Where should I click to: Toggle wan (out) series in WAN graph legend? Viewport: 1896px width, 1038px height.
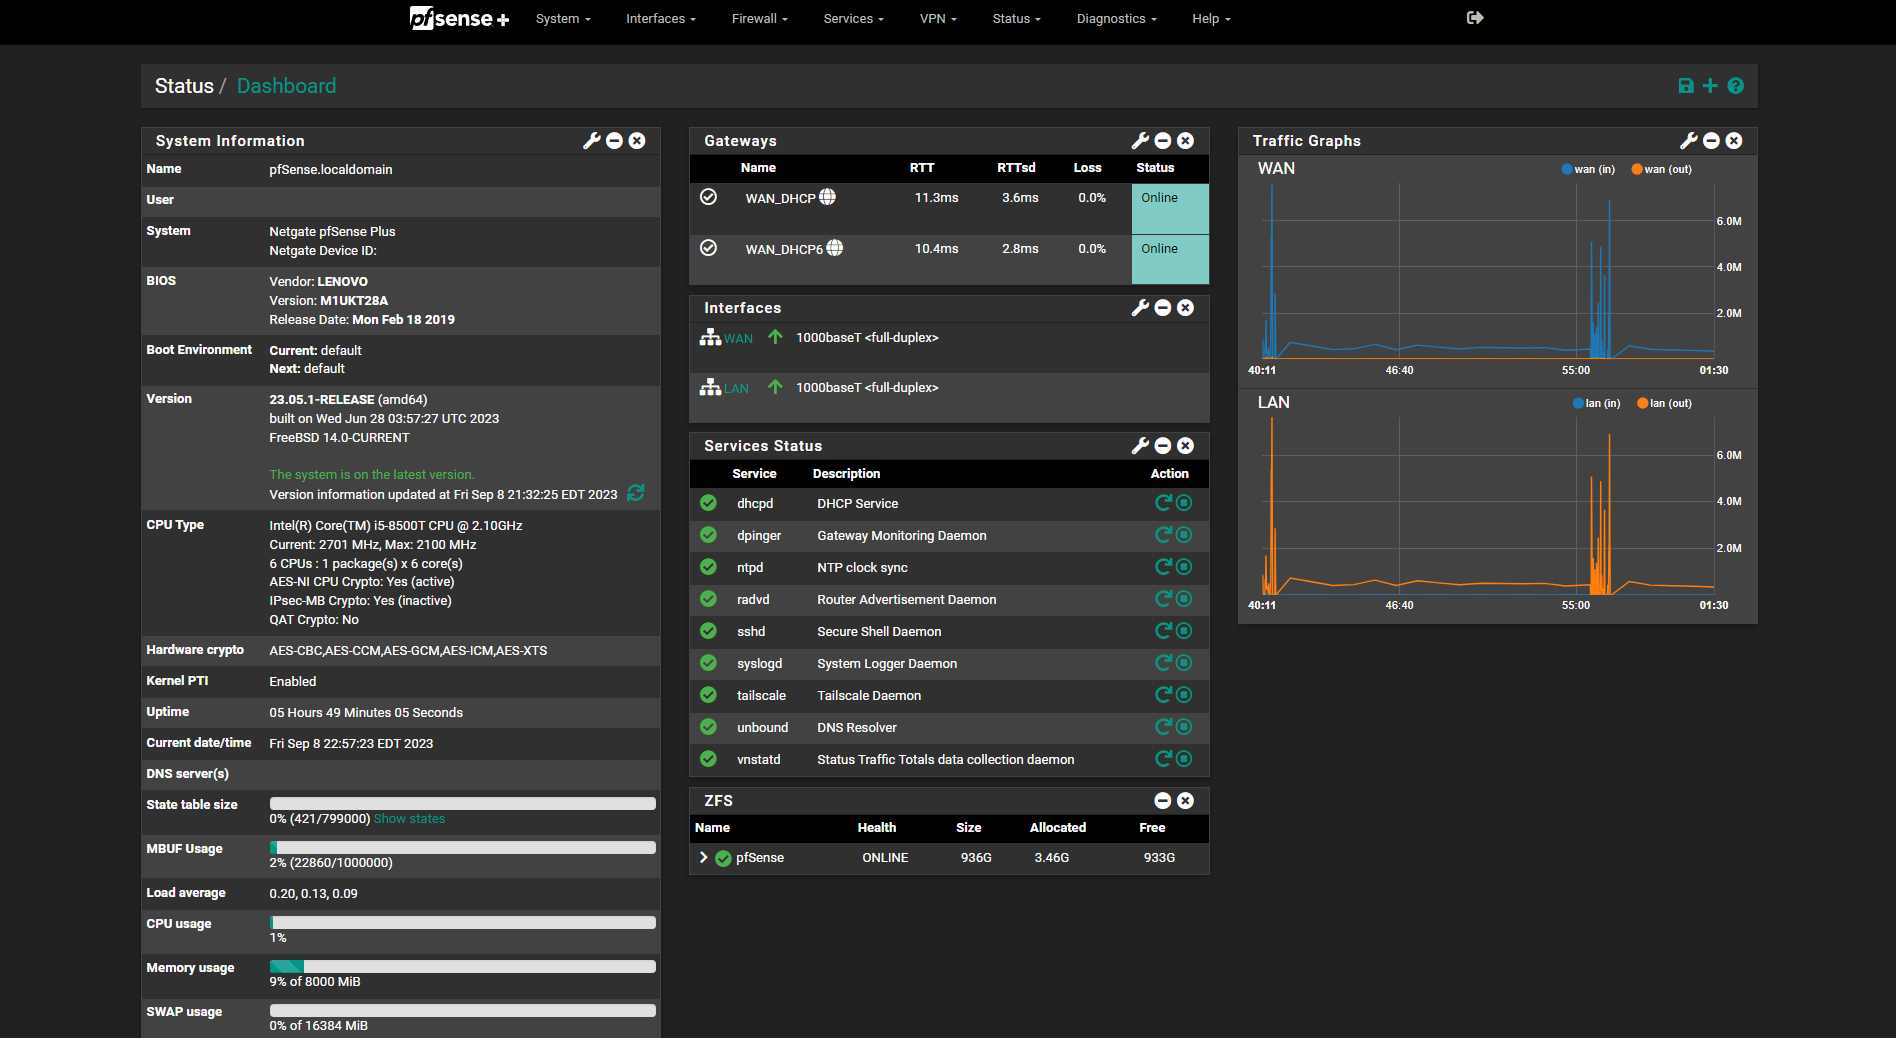pyautogui.click(x=1661, y=169)
